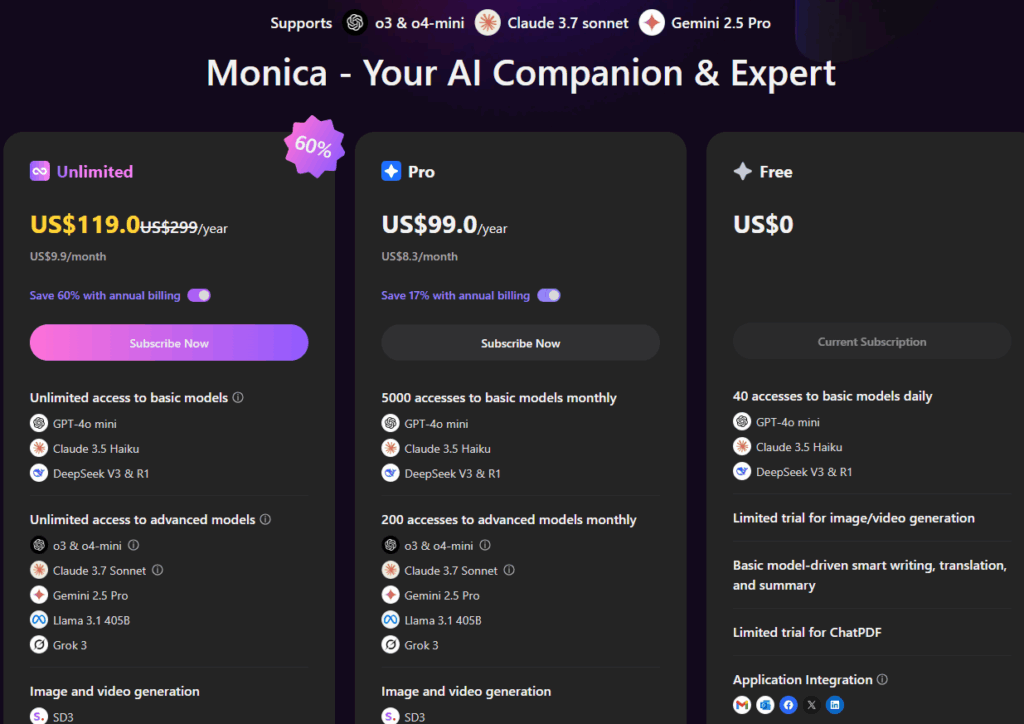Click the Gemini 2.5 Pro logo in header

point(653,23)
